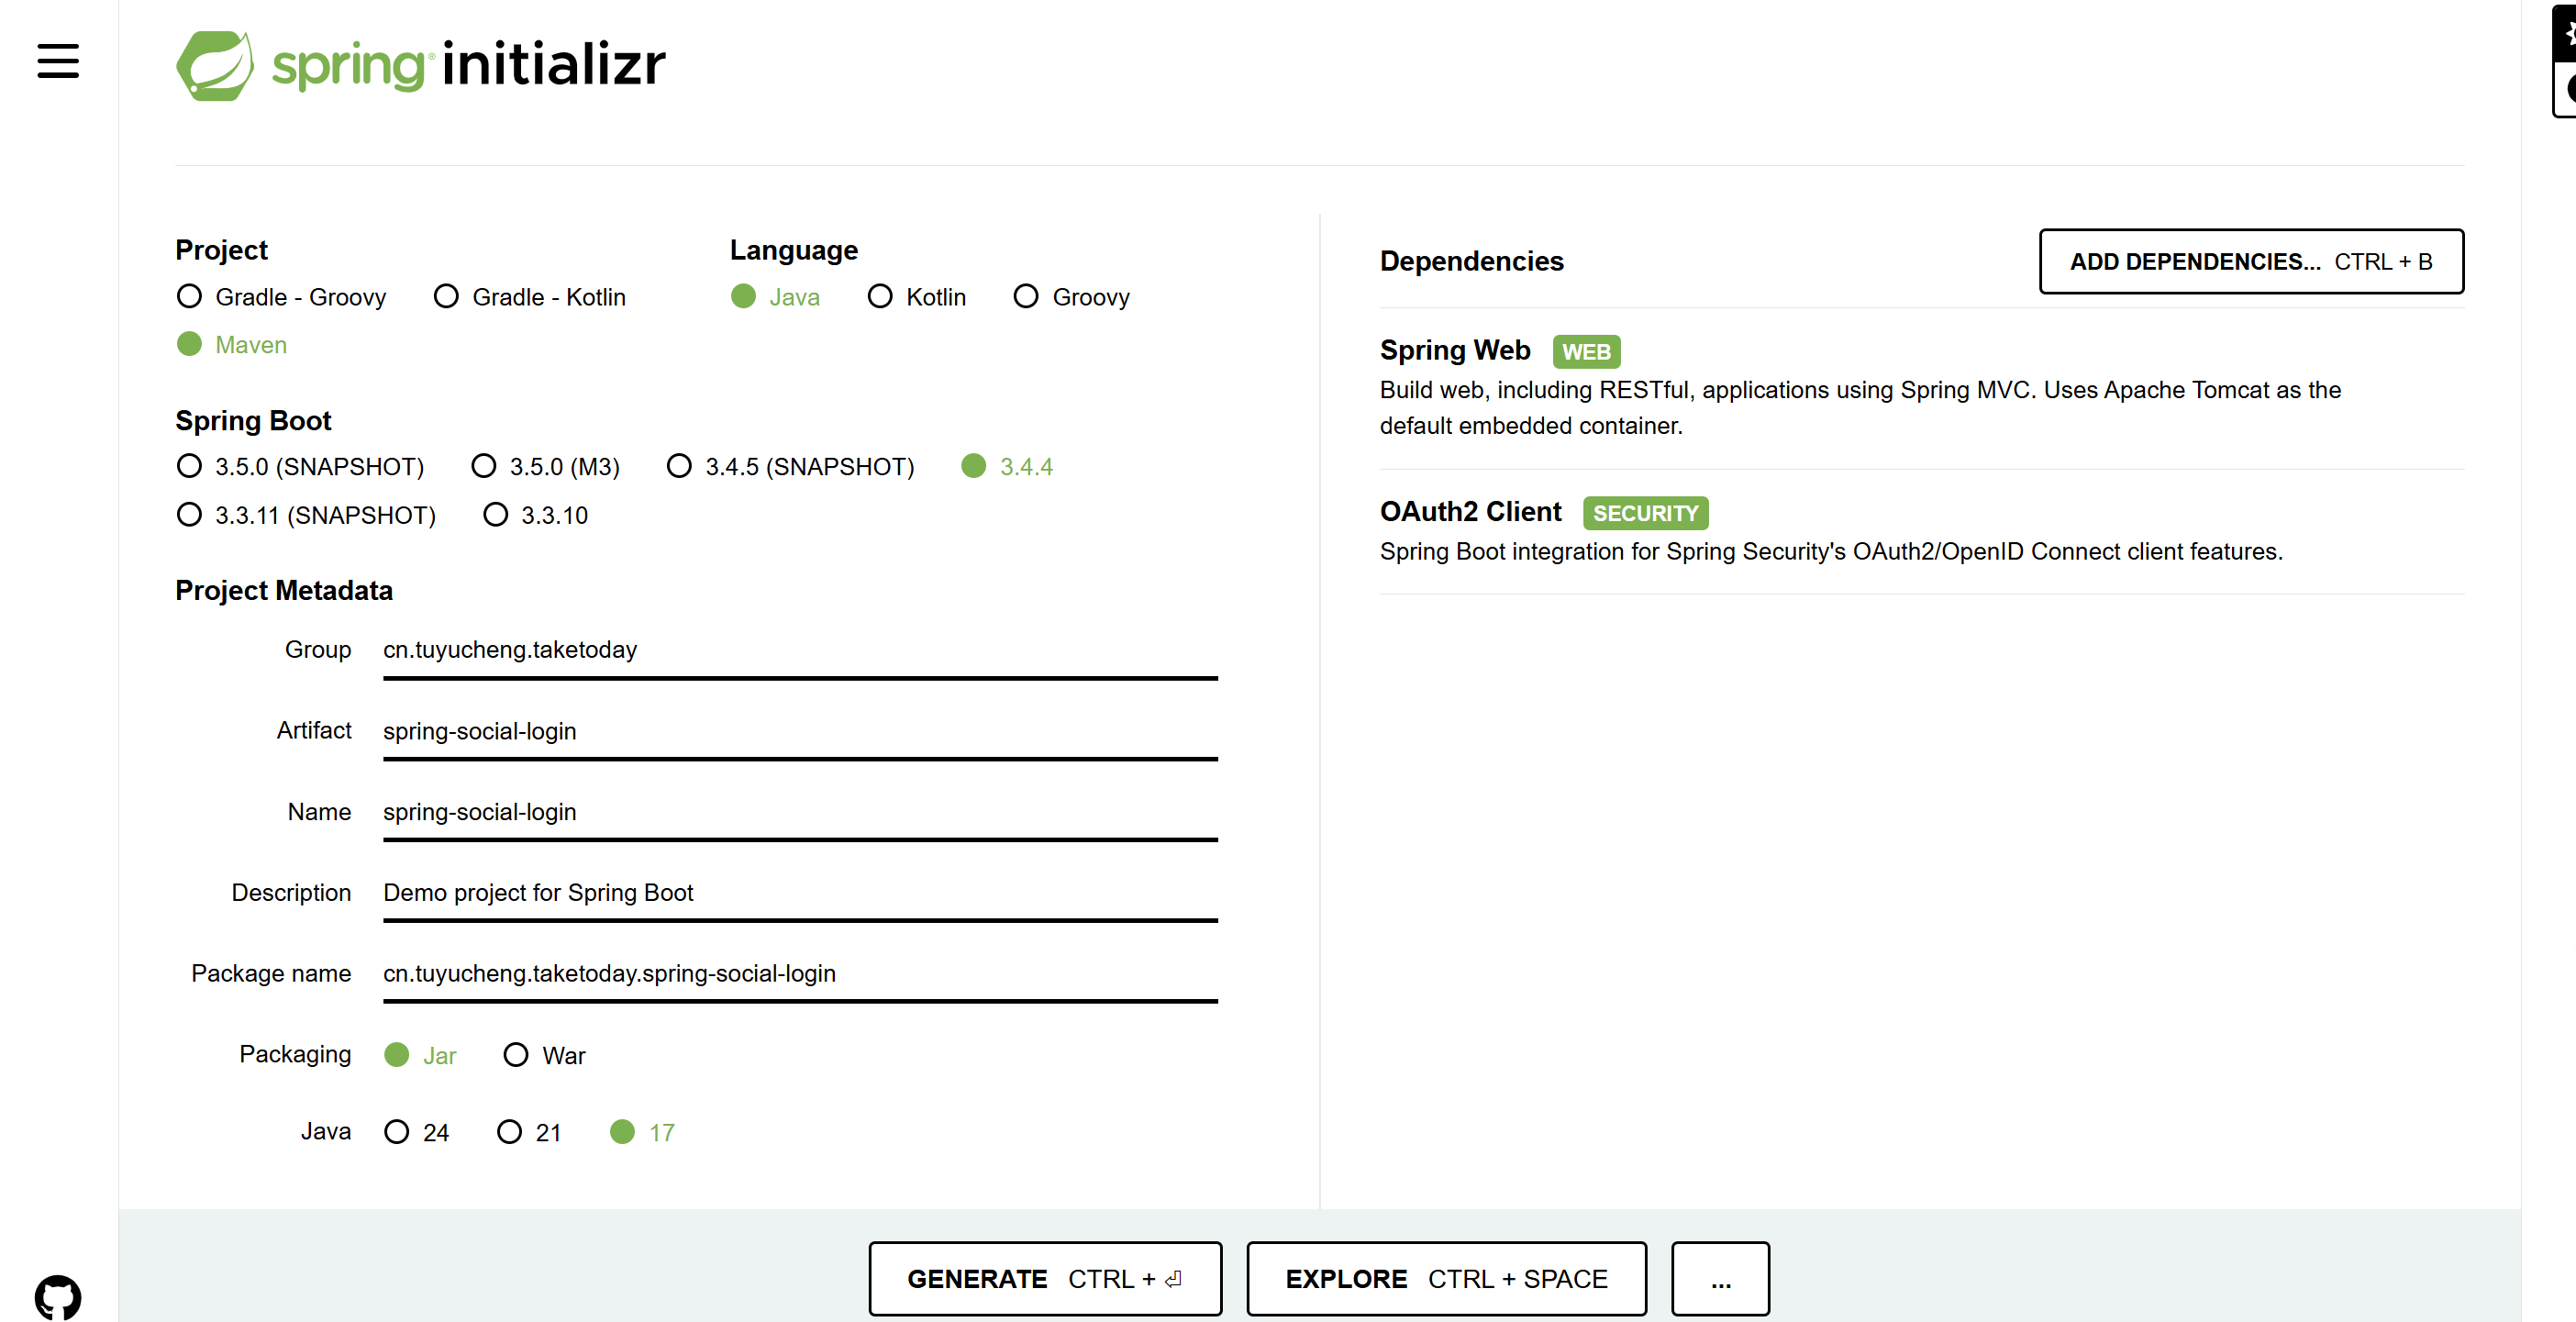2576x1322 pixels.
Task: Select Gradle - Kotlin project type
Action: 446,297
